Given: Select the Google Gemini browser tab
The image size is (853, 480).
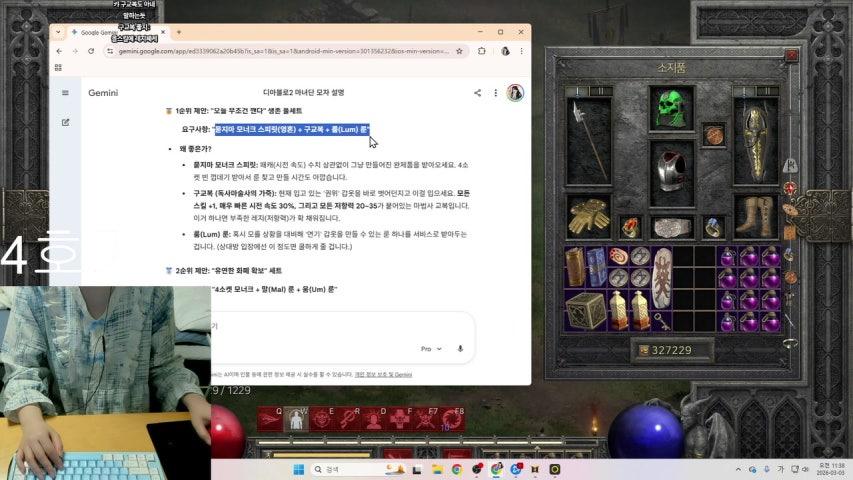Looking at the screenshot, I should [118, 33].
